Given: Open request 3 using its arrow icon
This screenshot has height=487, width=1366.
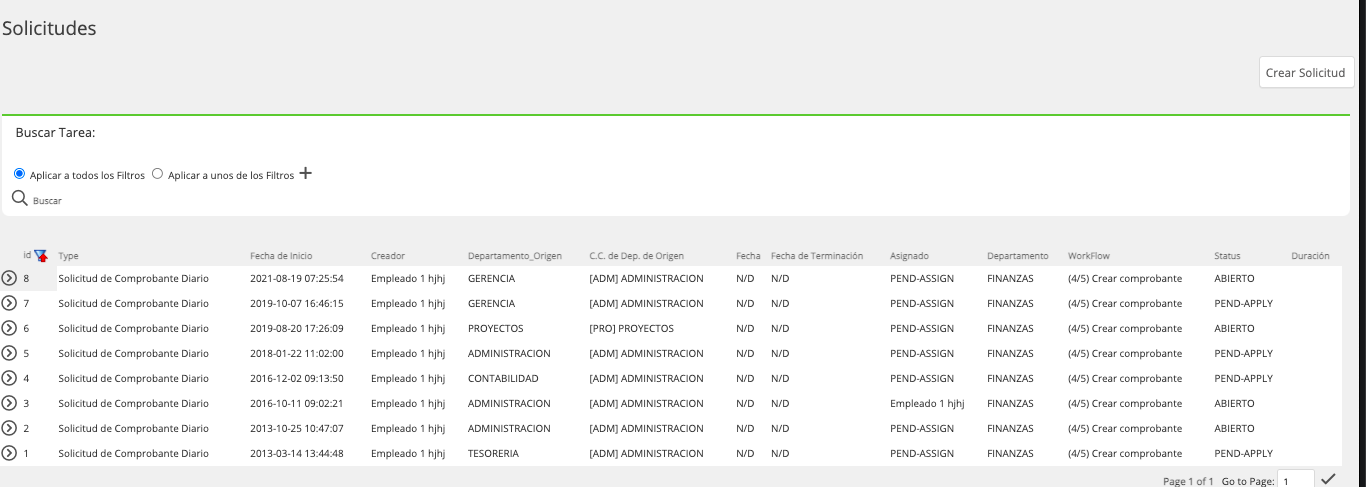Looking at the screenshot, I should tap(9, 403).
